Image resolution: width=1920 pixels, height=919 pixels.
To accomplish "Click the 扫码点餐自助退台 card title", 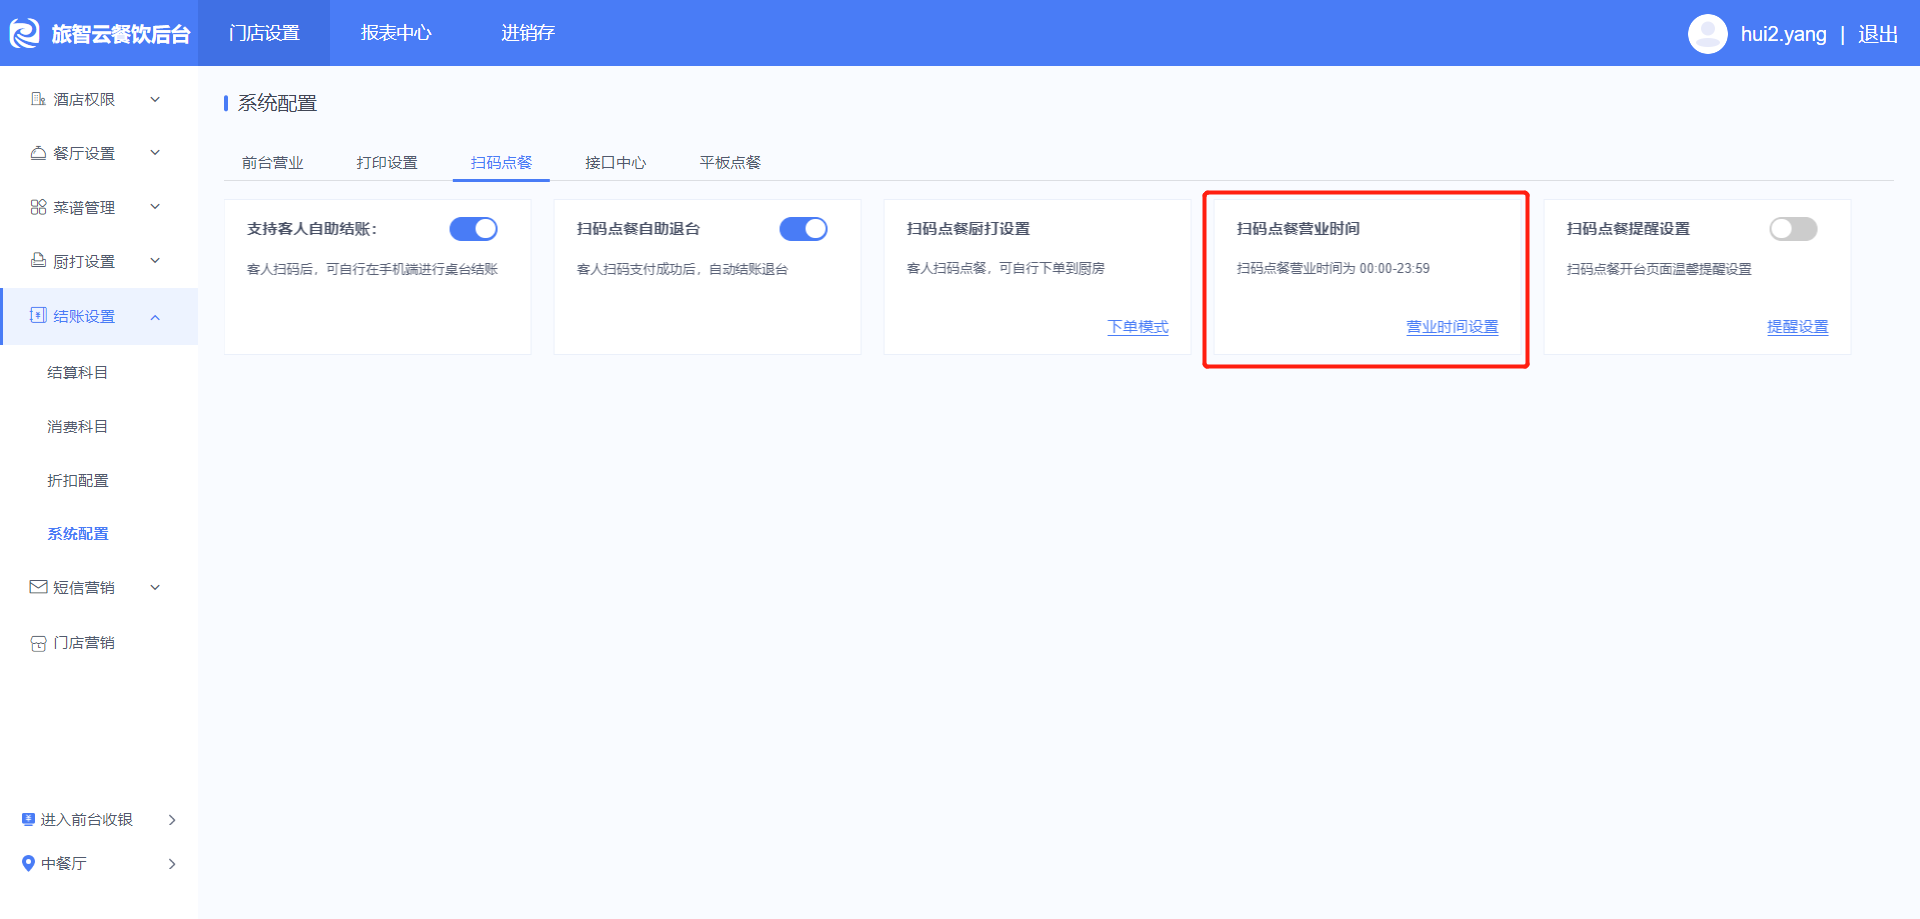I will tap(638, 229).
